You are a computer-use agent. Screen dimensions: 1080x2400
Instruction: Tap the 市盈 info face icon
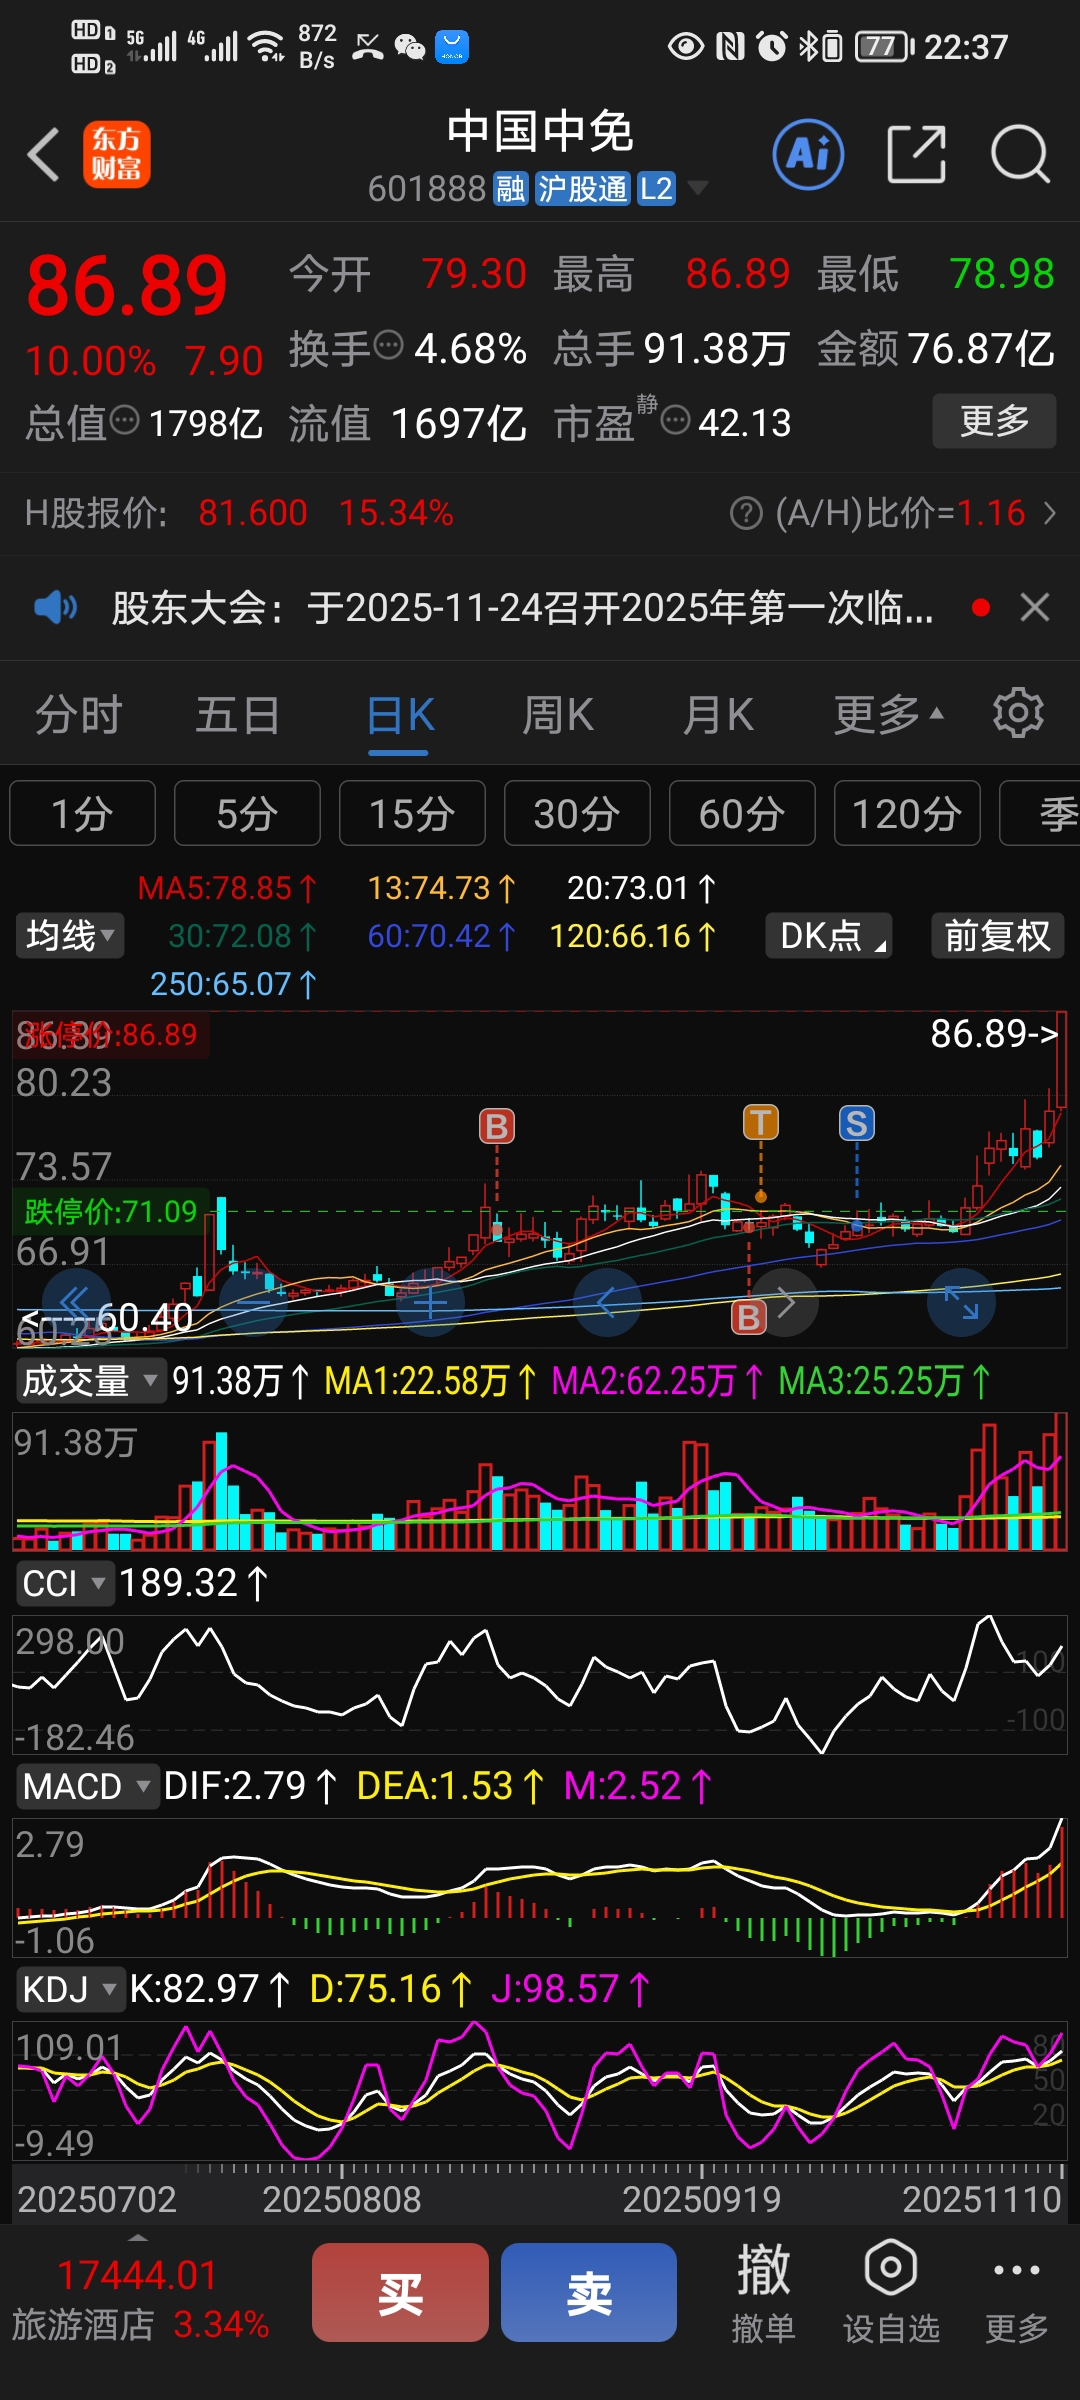[676, 421]
